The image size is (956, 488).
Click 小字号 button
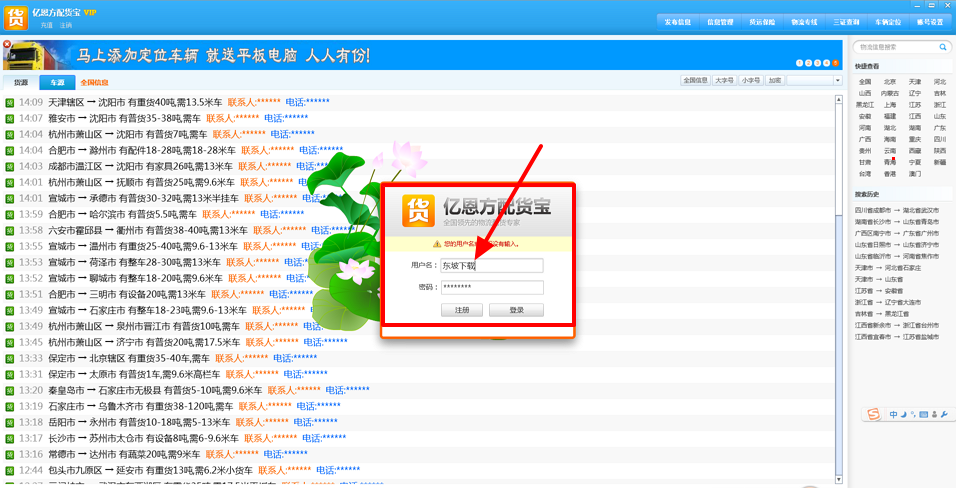751,81
